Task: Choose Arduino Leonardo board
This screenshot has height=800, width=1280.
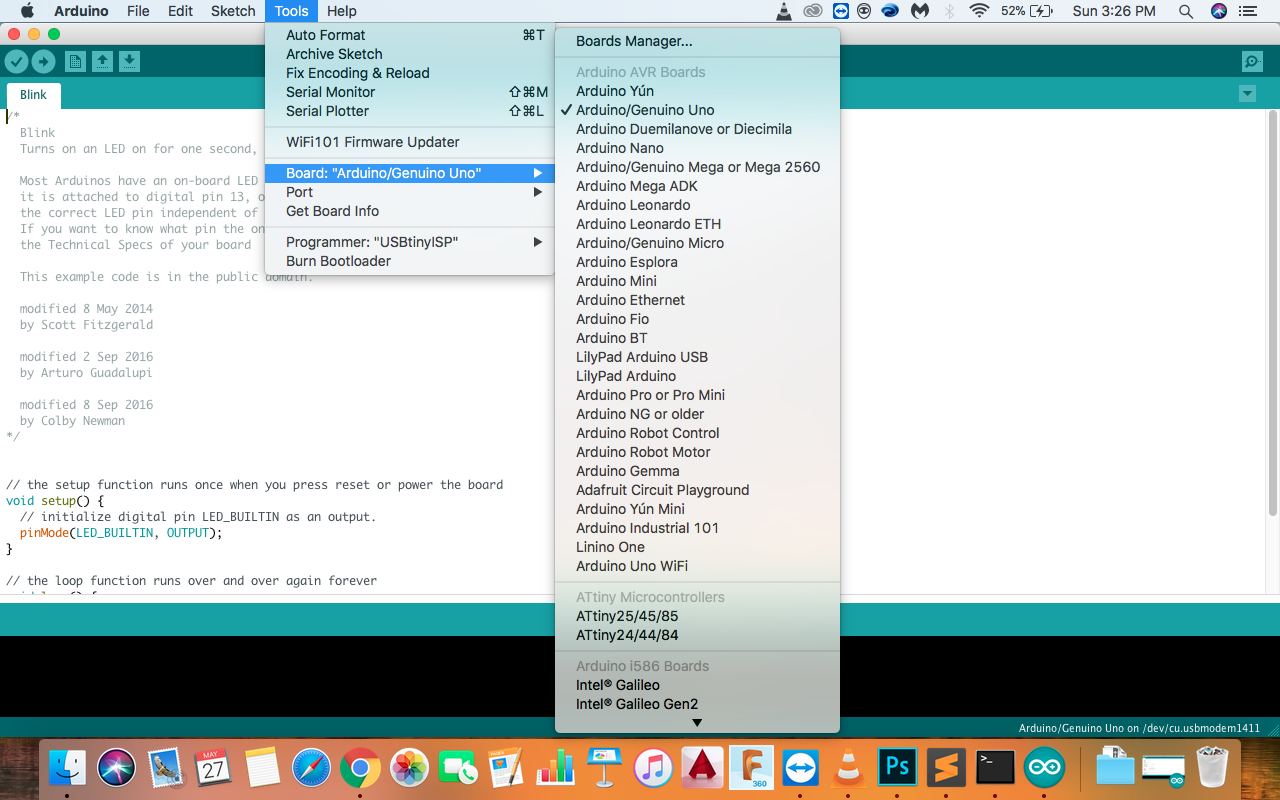Action: [697, 205]
